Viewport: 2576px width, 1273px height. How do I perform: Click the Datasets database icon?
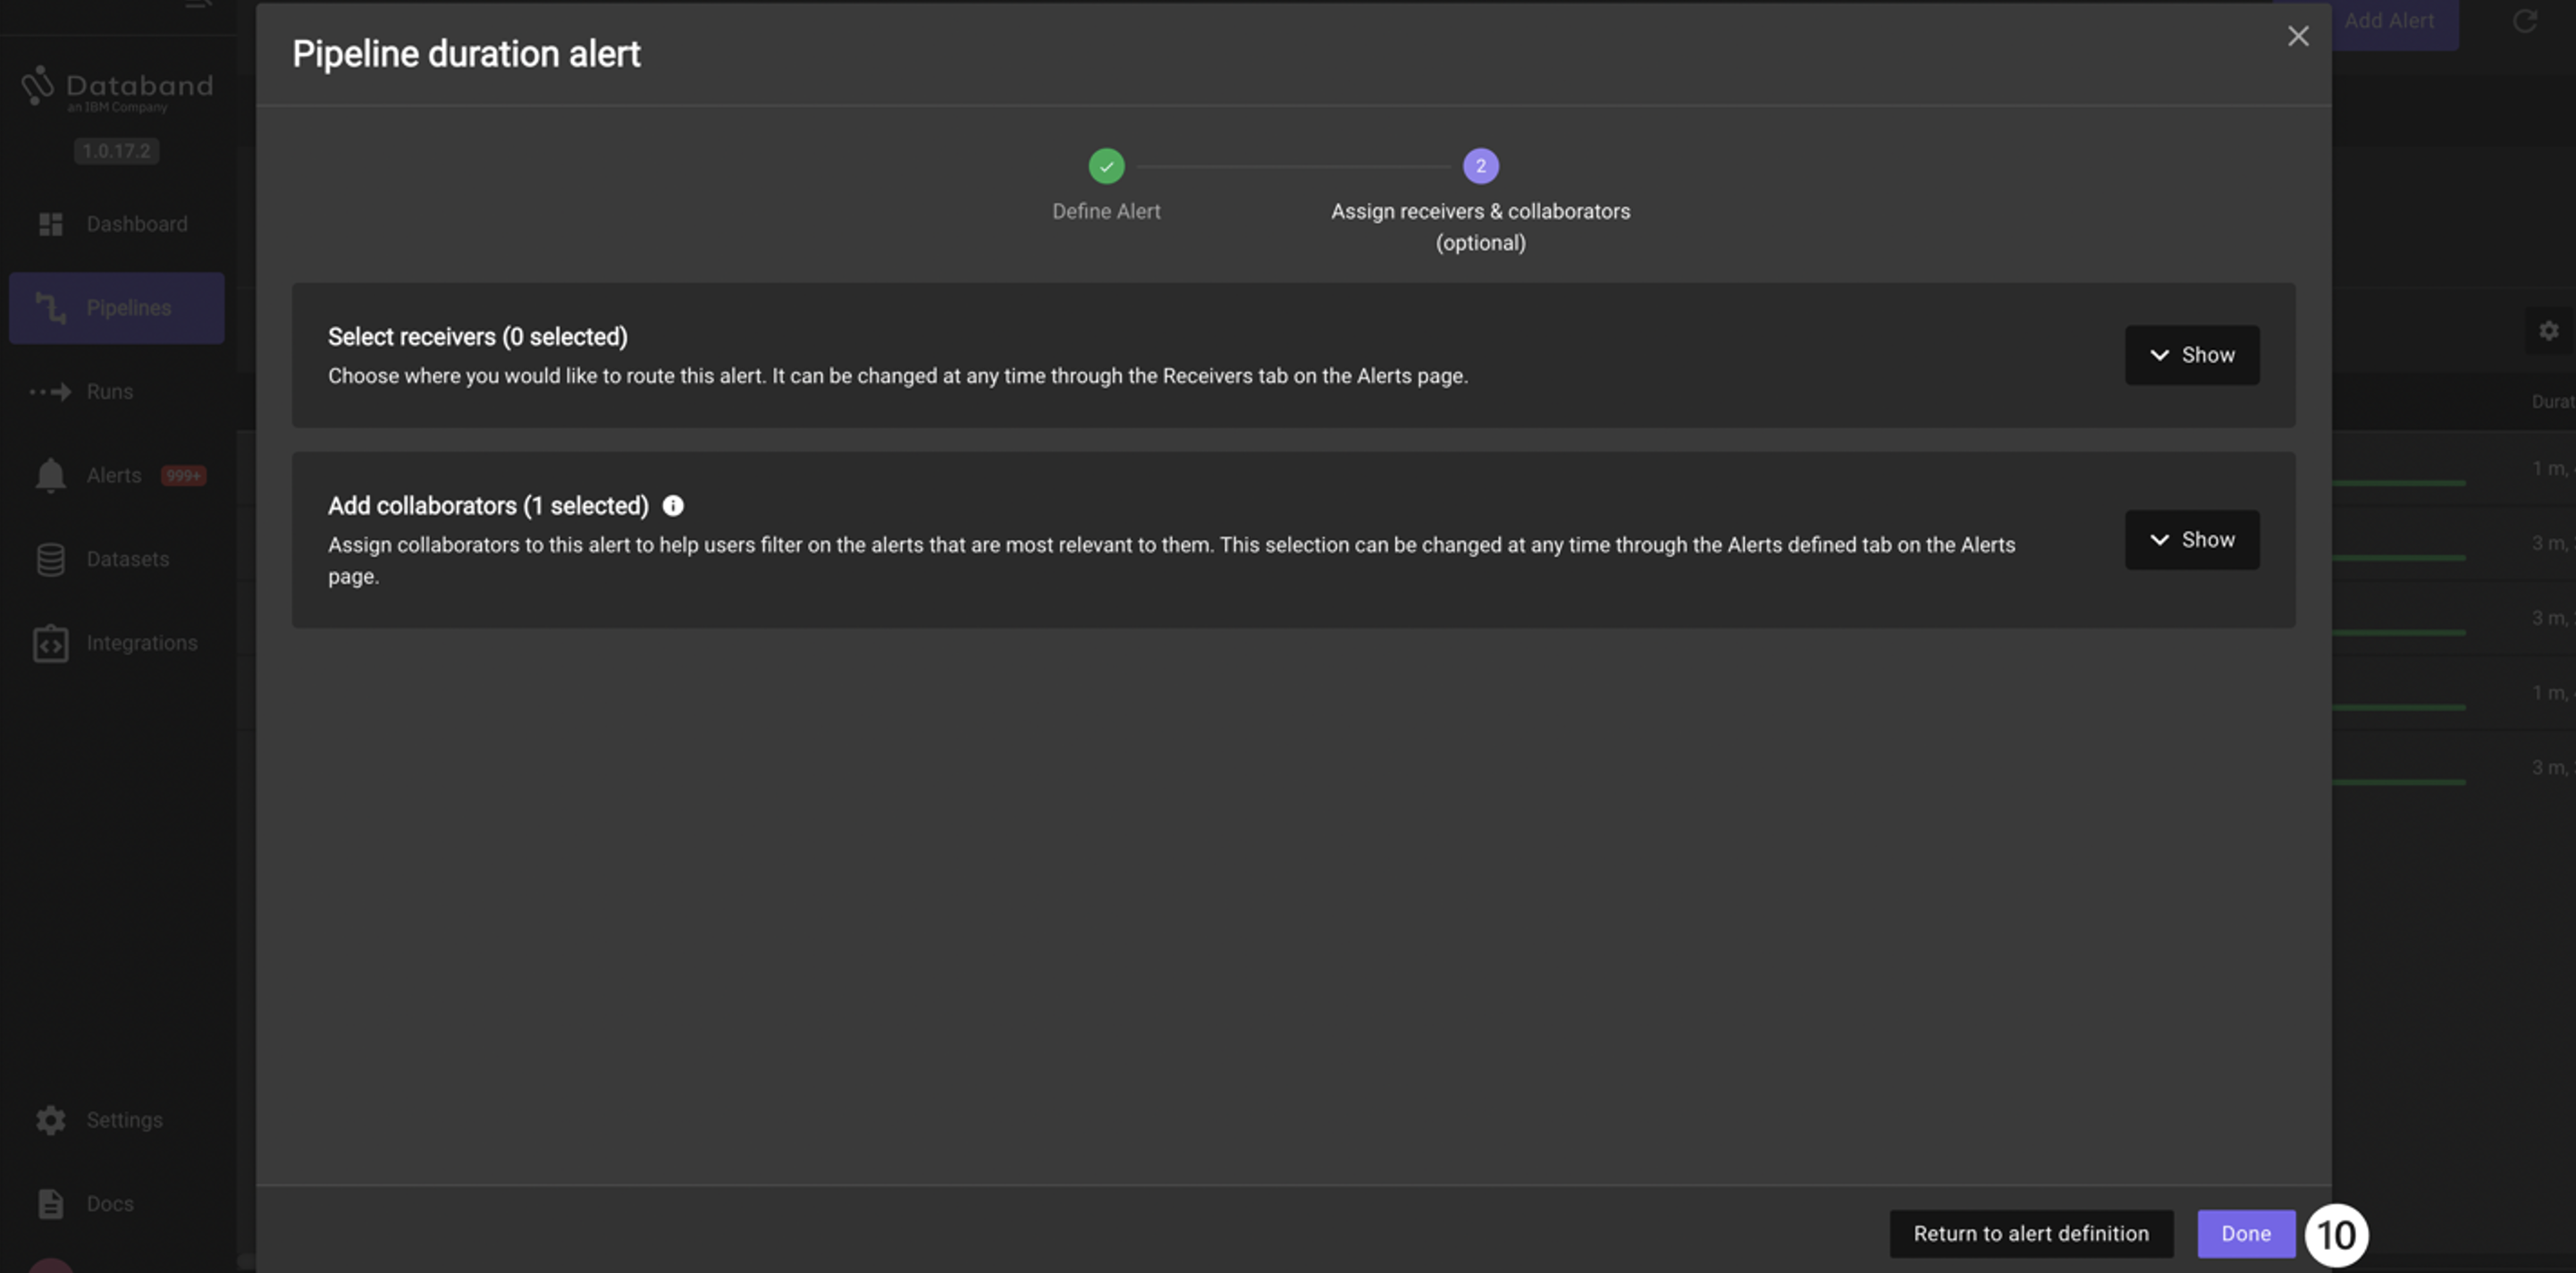click(50, 560)
